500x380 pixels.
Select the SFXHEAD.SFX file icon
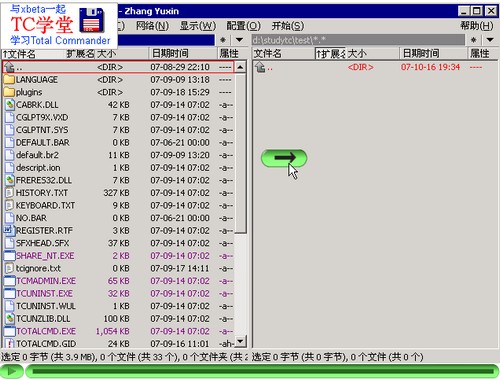tap(10, 243)
